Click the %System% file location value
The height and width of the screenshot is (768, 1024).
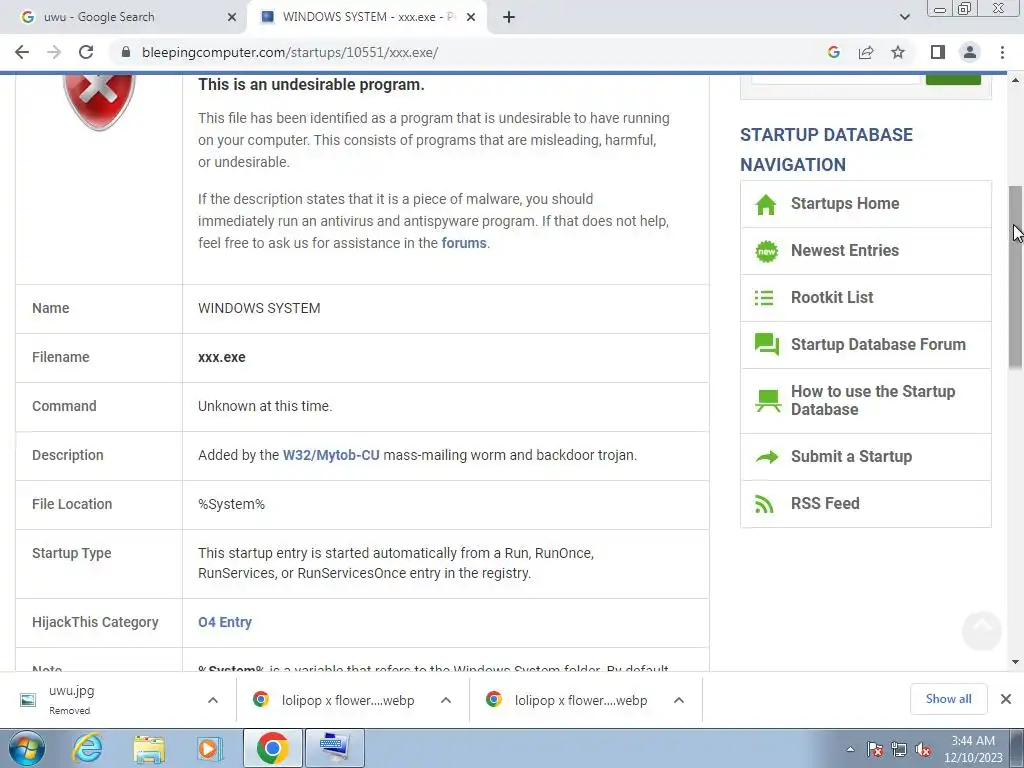231,504
